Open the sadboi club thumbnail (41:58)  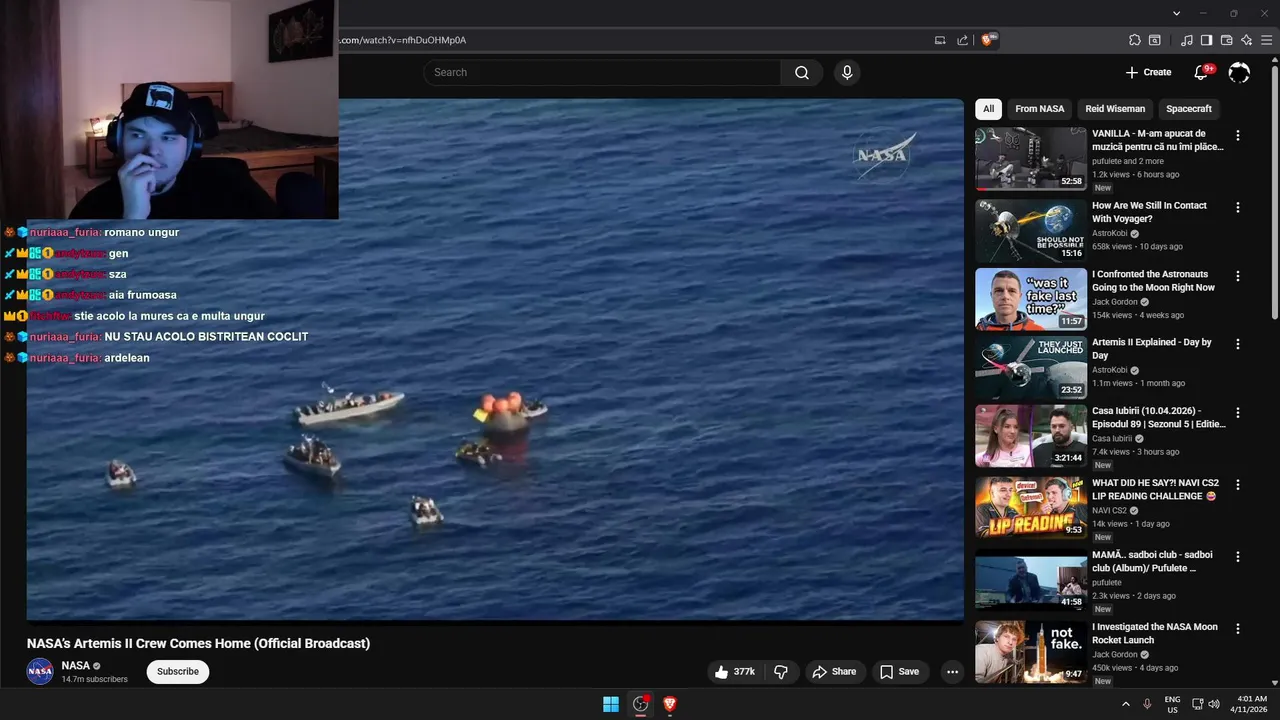[x=1030, y=579]
